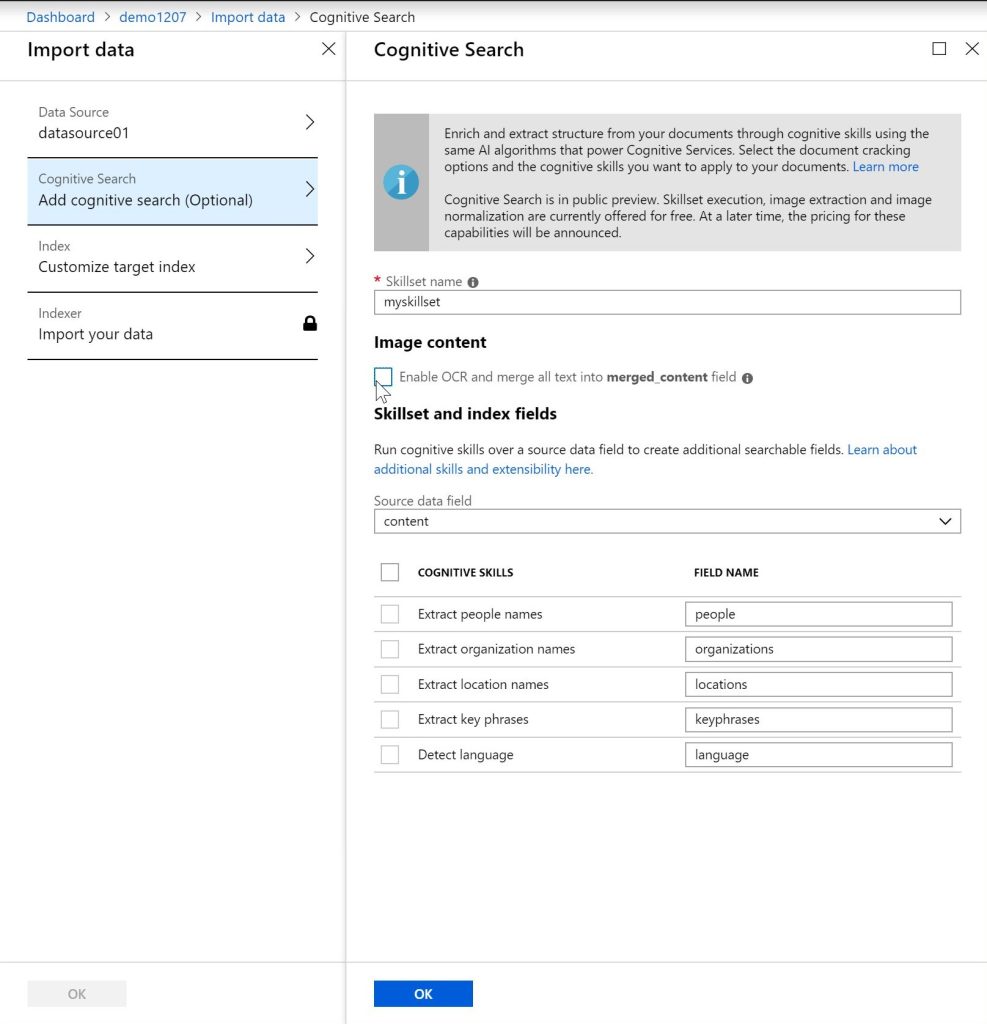
Task: Navigate to demo1207 breadcrumb link
Action: (152, 17)
